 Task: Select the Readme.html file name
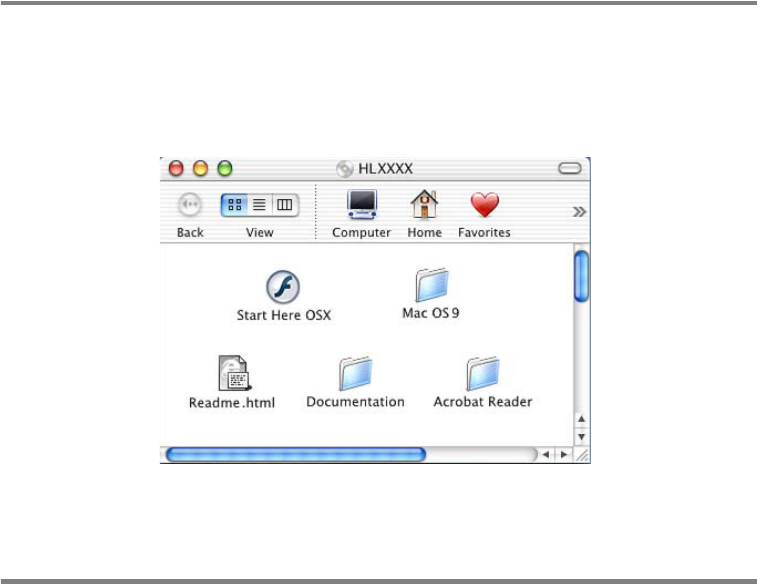tap(232, 403)
